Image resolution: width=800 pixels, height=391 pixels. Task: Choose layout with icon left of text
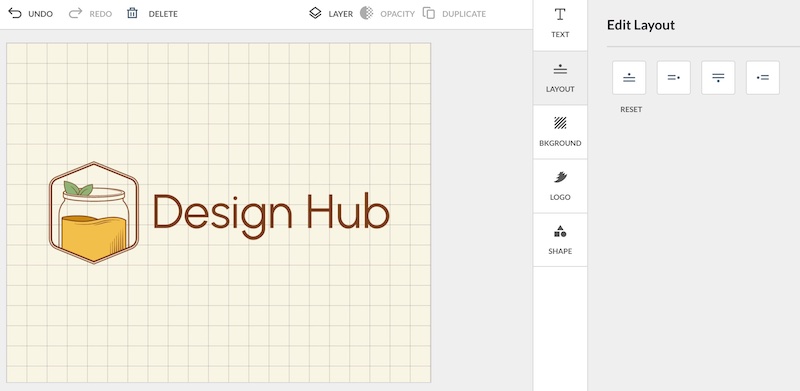coord(763,78)
